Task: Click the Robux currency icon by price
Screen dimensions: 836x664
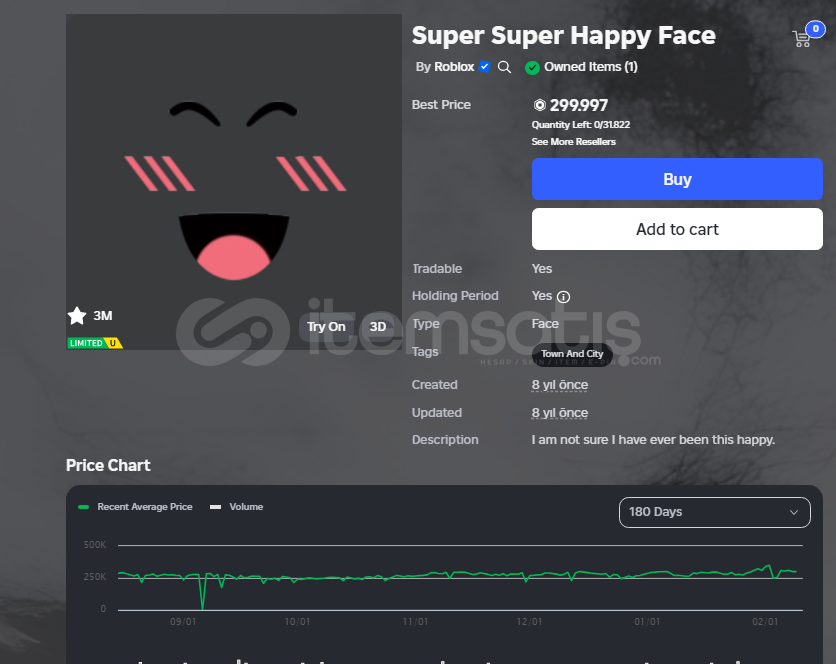Action: (540, 105)
